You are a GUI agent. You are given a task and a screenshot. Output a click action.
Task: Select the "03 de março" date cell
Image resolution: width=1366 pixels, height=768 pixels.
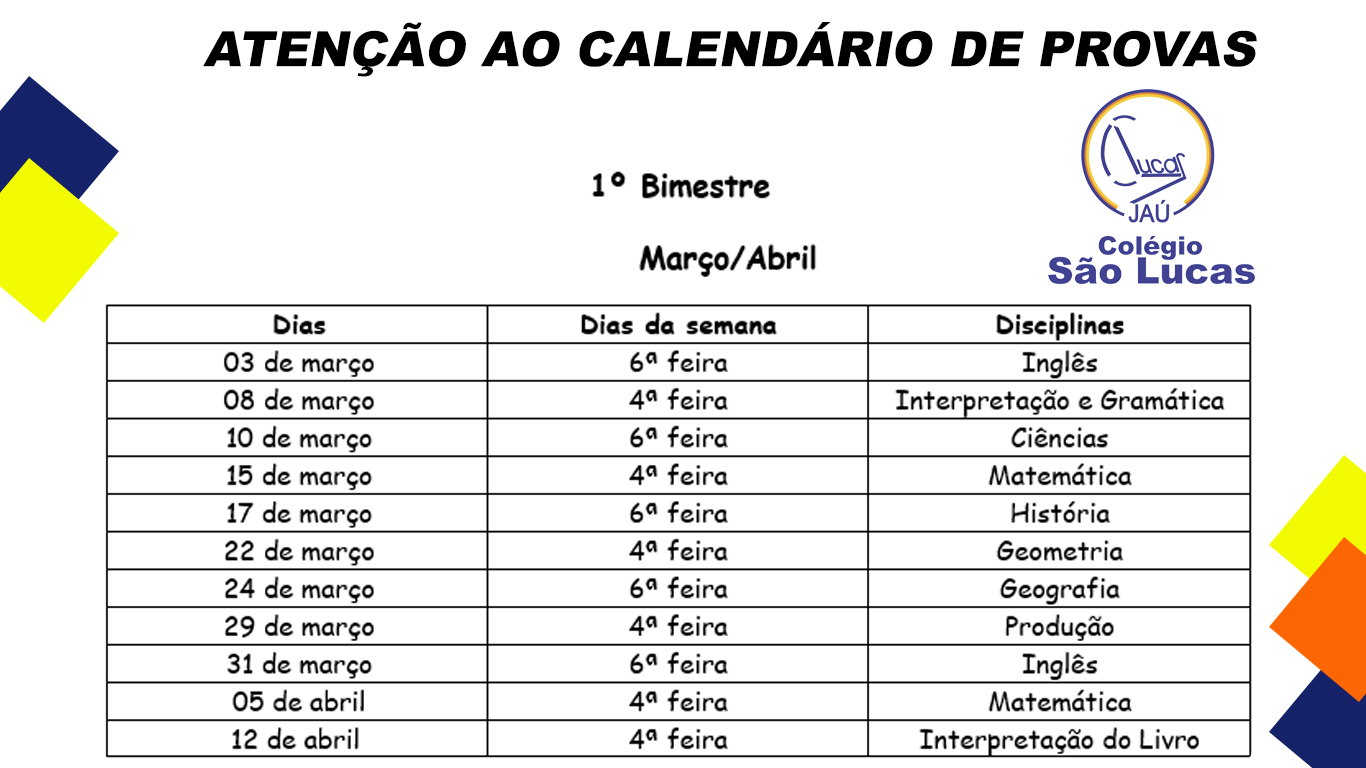[299, 363]
